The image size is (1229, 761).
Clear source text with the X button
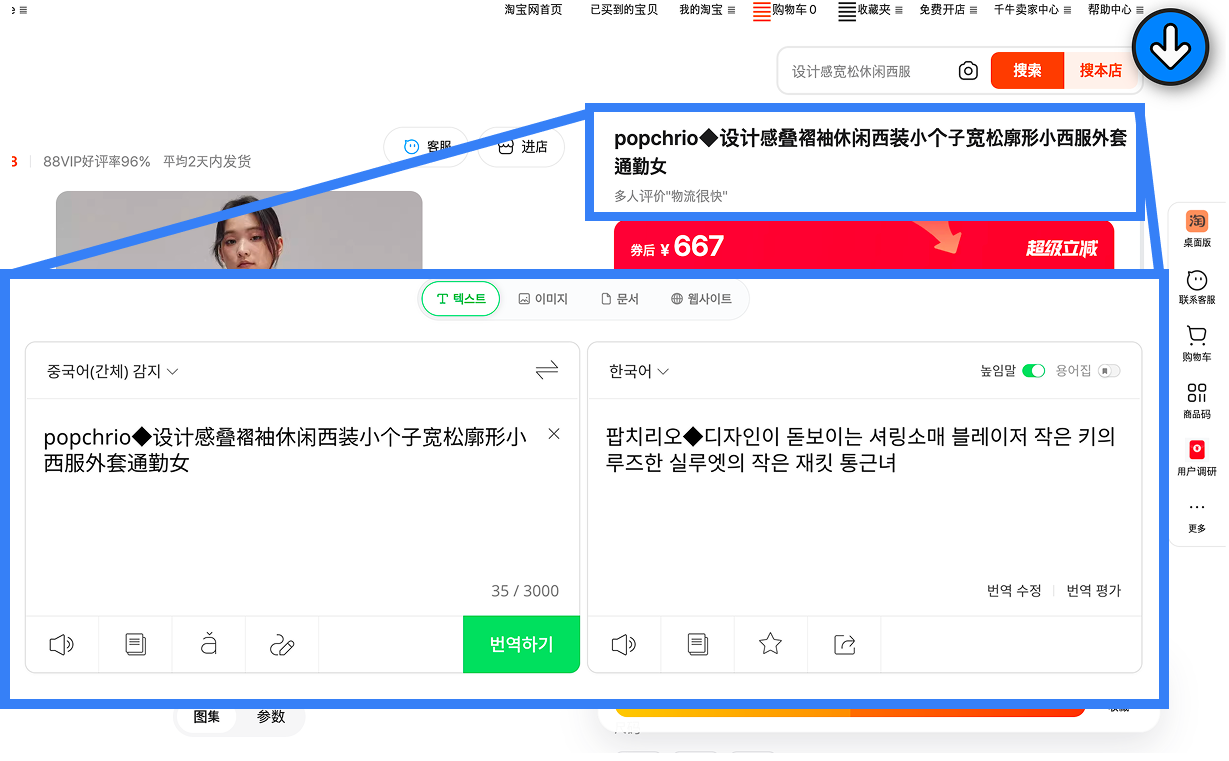click(553, 433)
